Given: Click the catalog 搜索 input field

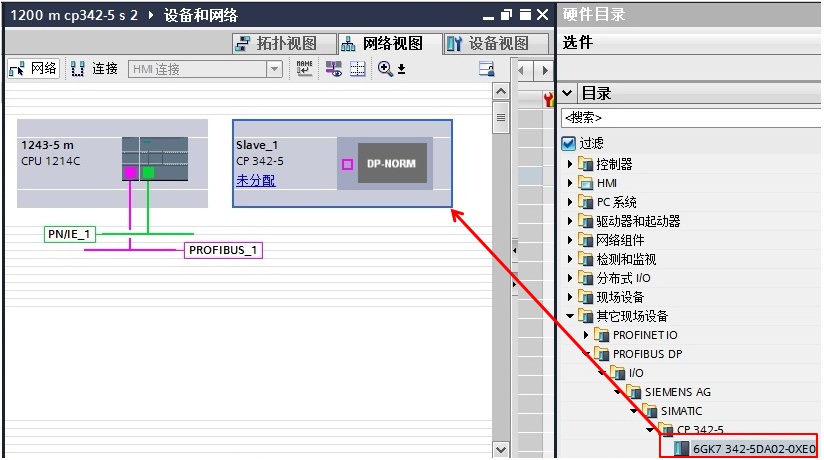Looking at the screenshot, I should click(691, 118).
